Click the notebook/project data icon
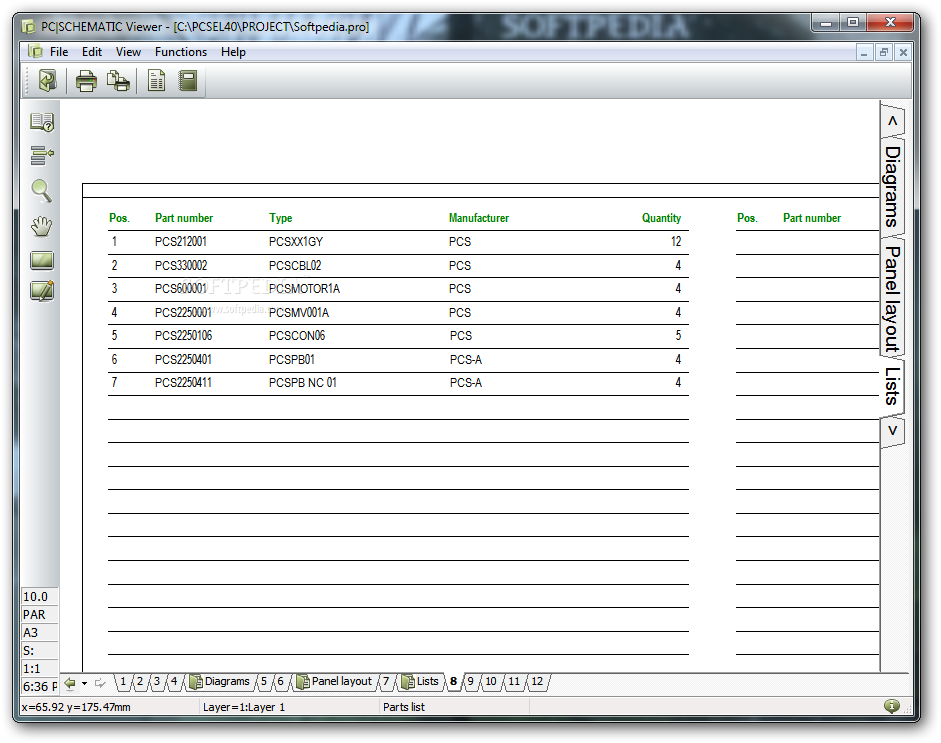 pyautogui.click(x=188, y=80)
